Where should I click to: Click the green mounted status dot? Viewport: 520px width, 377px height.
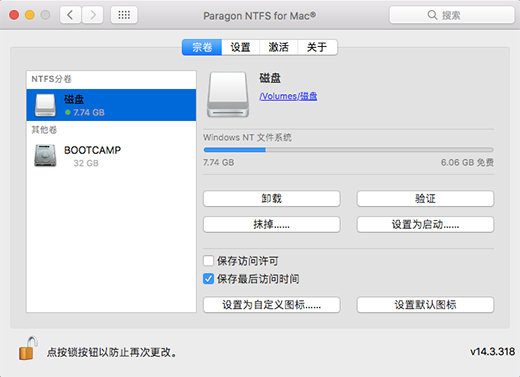68,113
